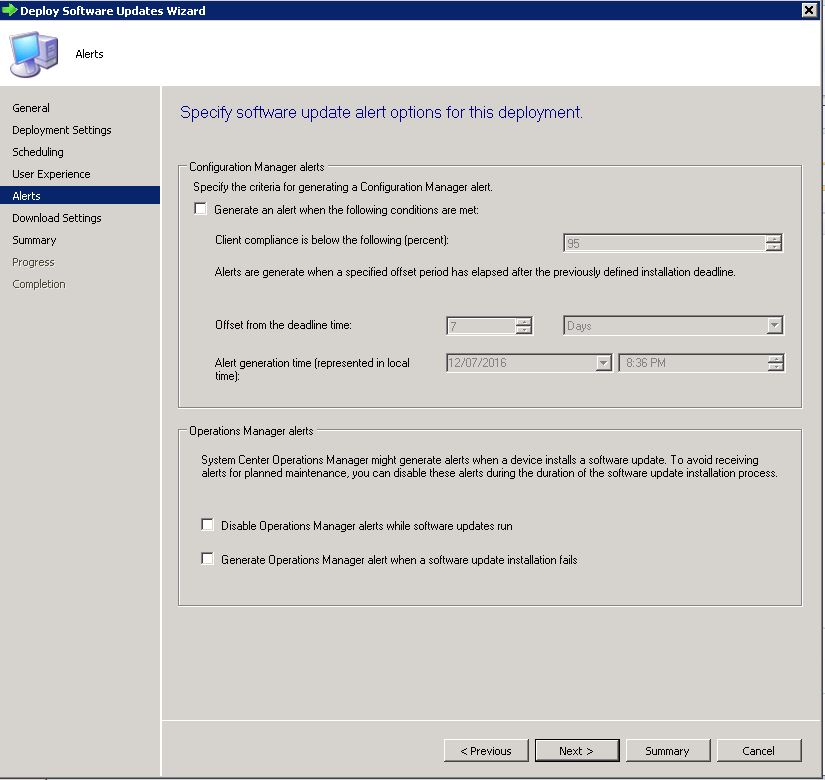
Task: Check 'Generate Operations Manager alert when installation fails'
Action: coord(207,558)
